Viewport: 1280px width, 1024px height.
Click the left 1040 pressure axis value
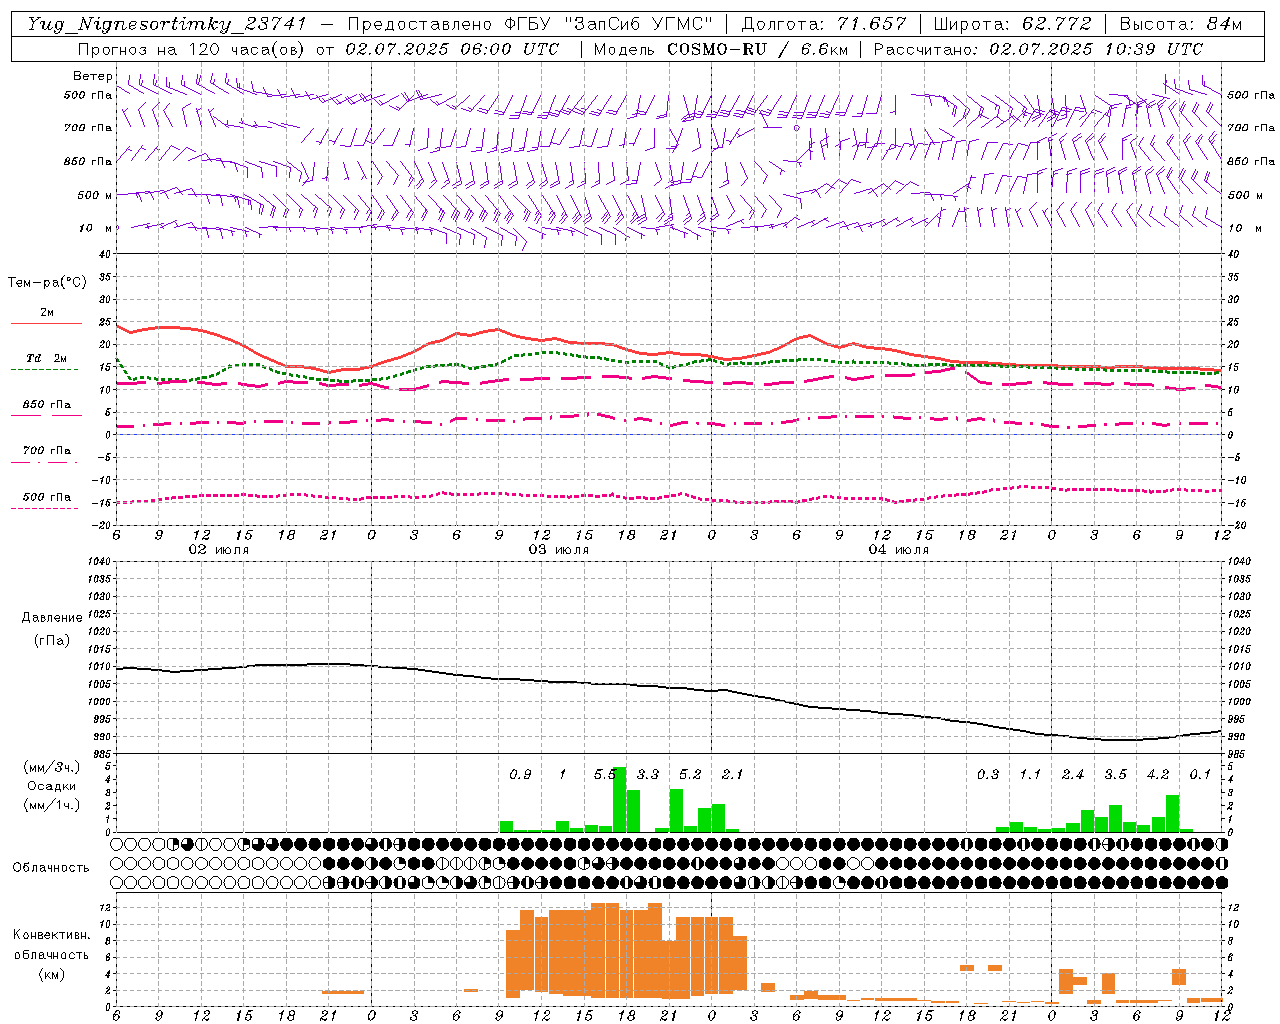(x=101, y=561)
